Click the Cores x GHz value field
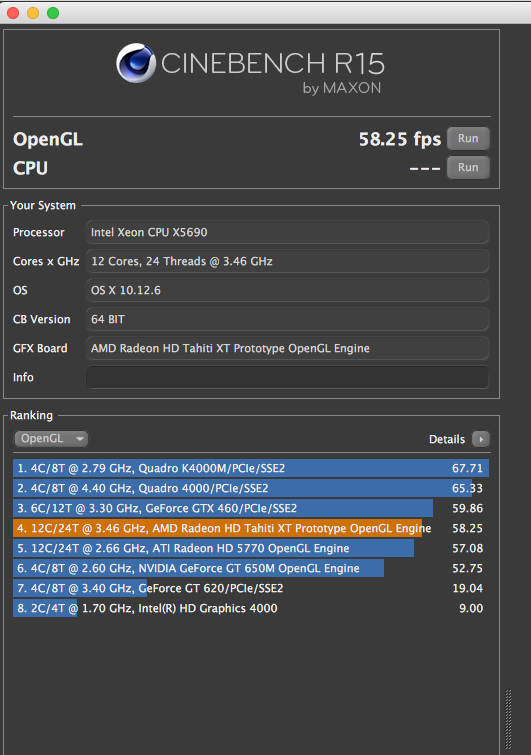Viewport: 531px width, 755px height. pos(287,261)
